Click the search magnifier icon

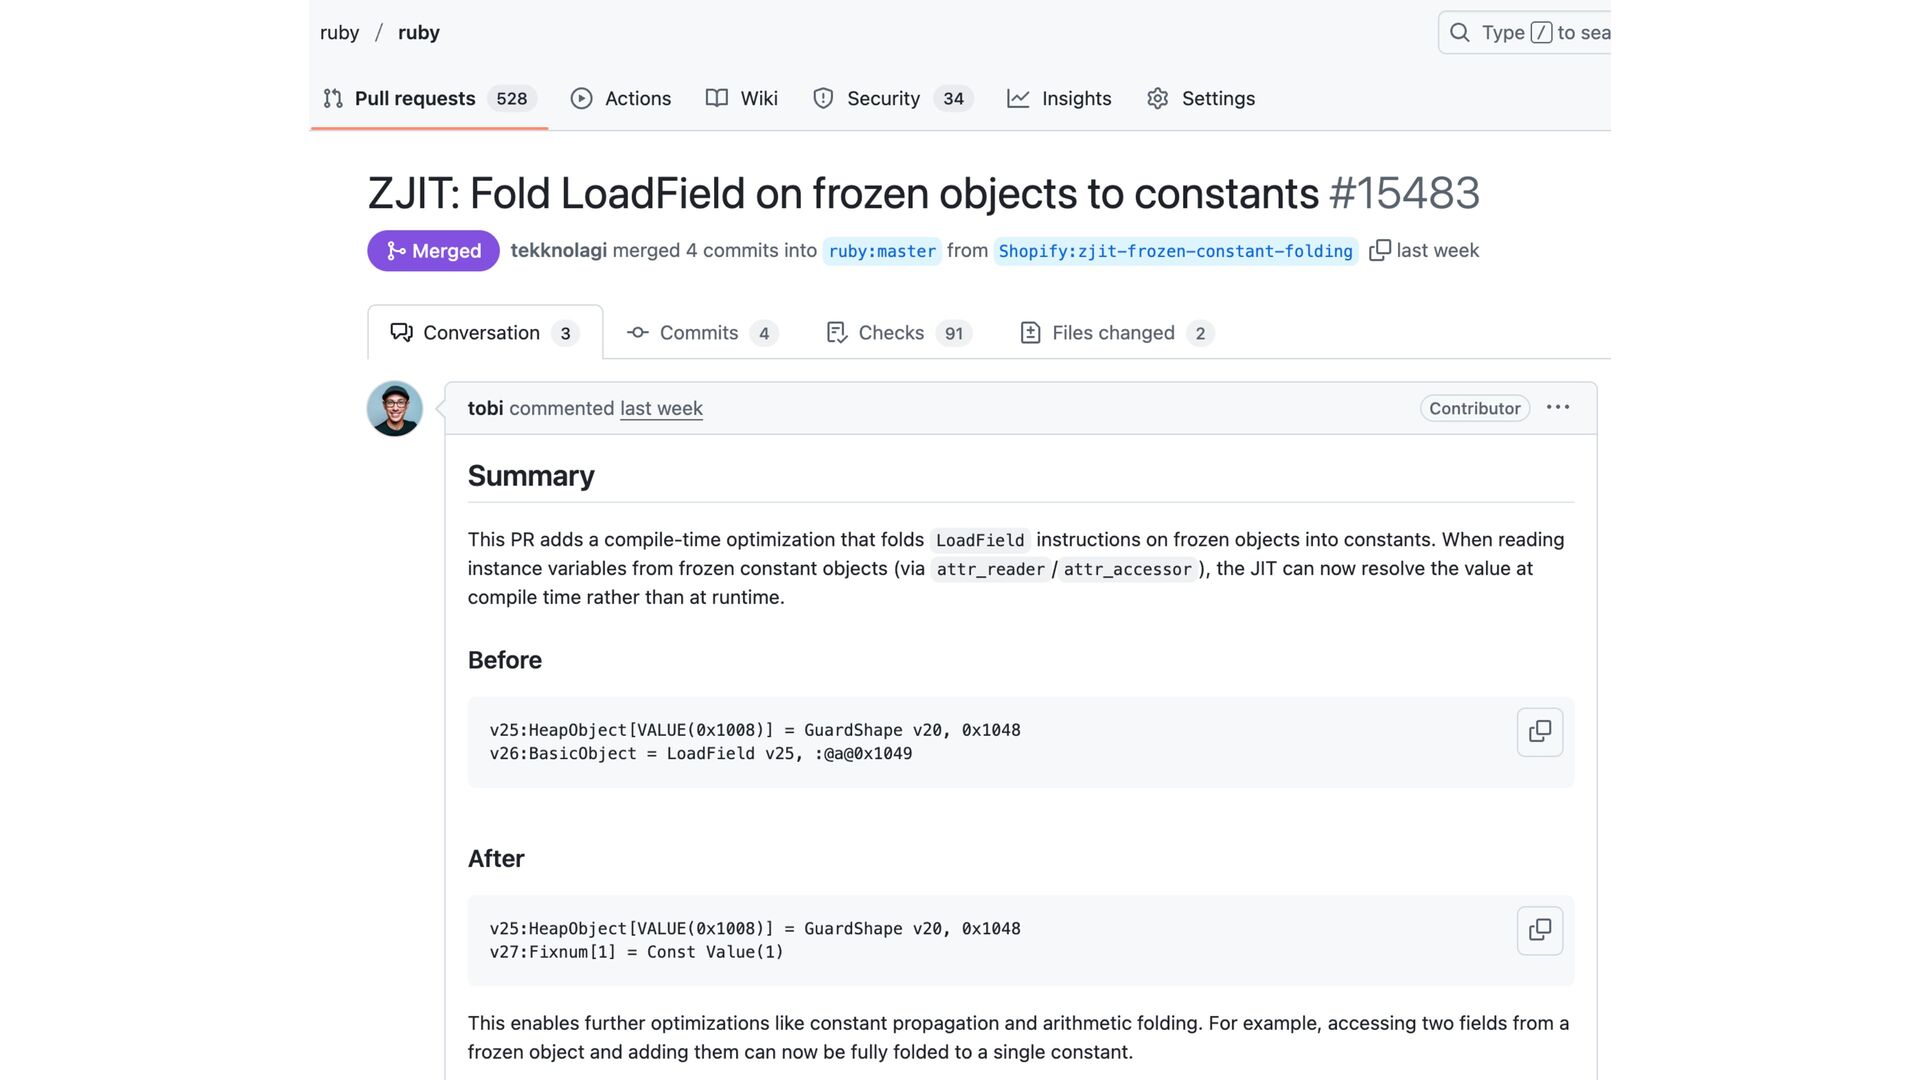pyautogui.click(x=1460, y=33)
